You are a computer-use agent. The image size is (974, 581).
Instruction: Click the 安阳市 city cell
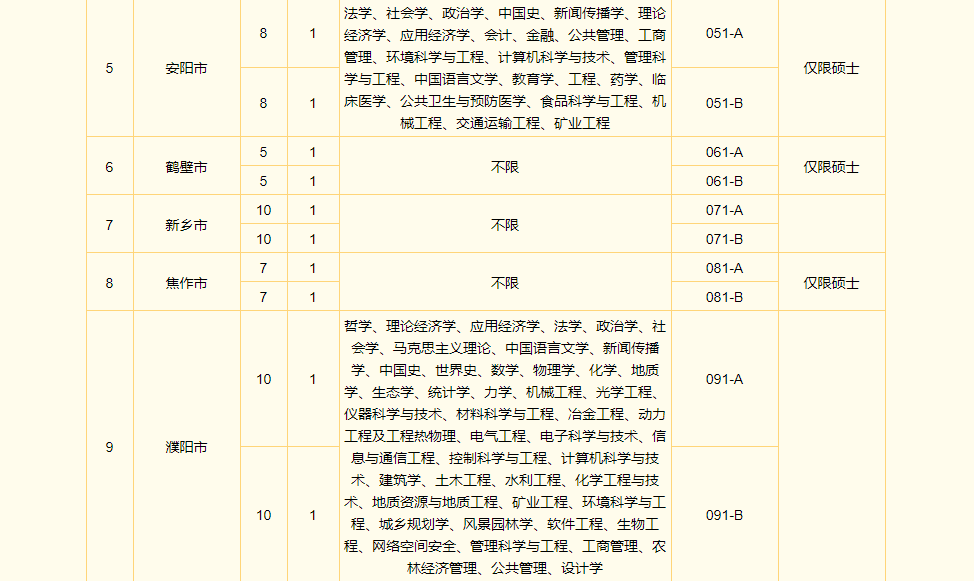coord(186,68)
